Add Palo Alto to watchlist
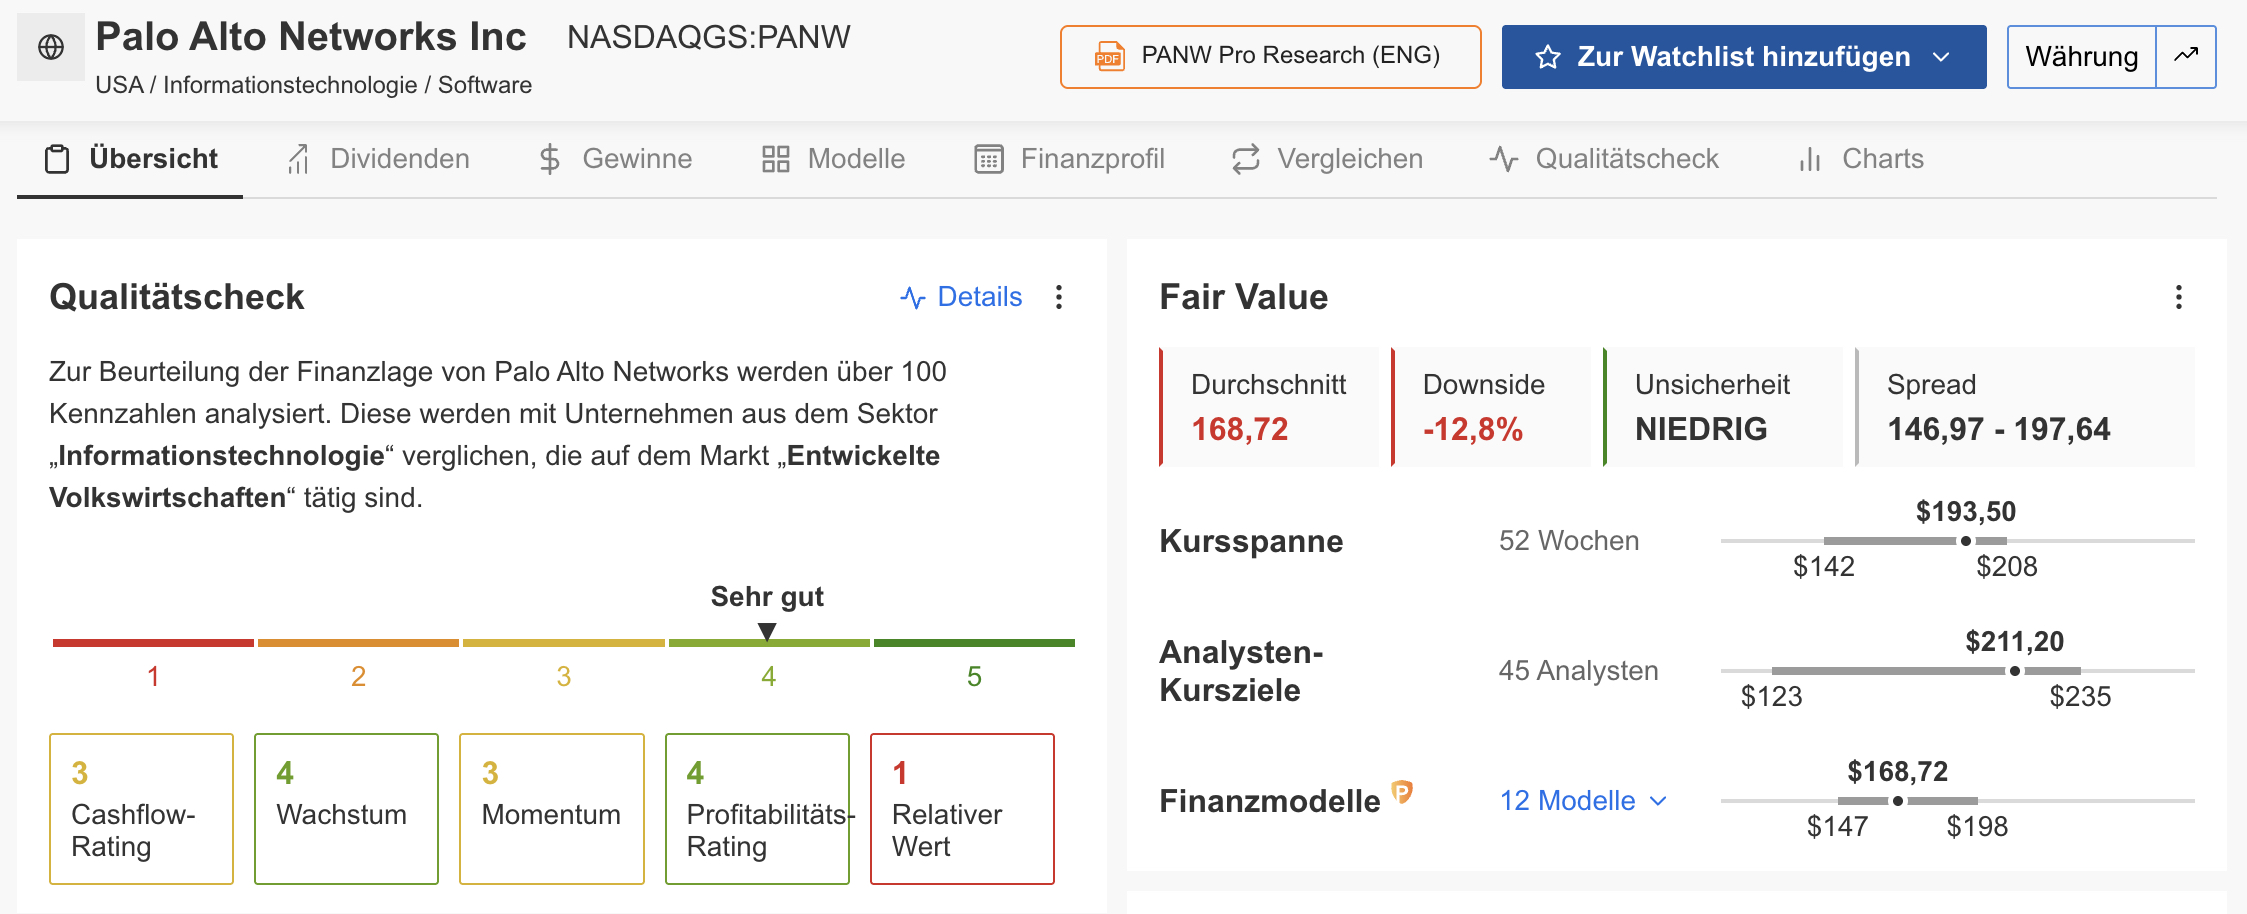This screenshot has height=914, width=2247. (1743, 57)
